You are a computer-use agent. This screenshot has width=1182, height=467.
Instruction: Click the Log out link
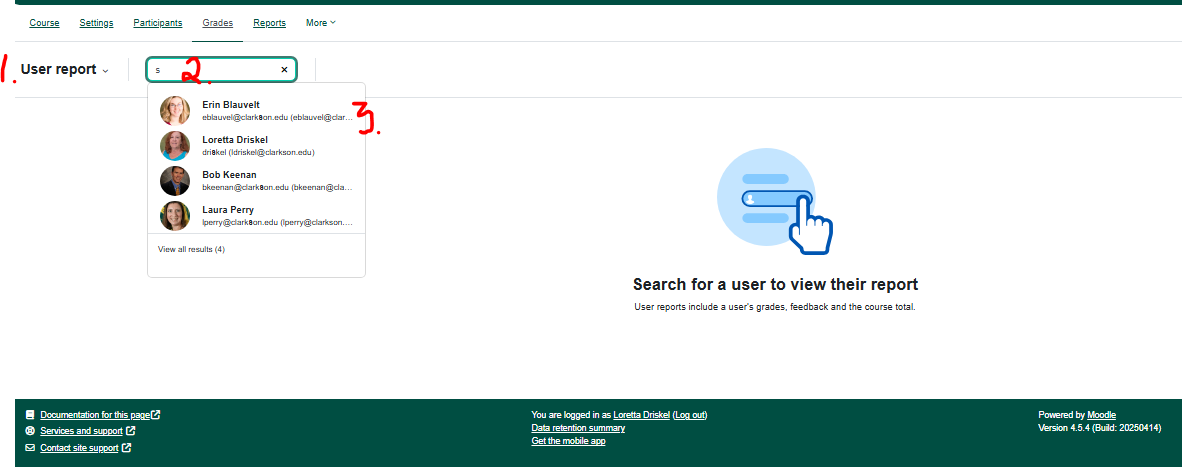(689, 415)
